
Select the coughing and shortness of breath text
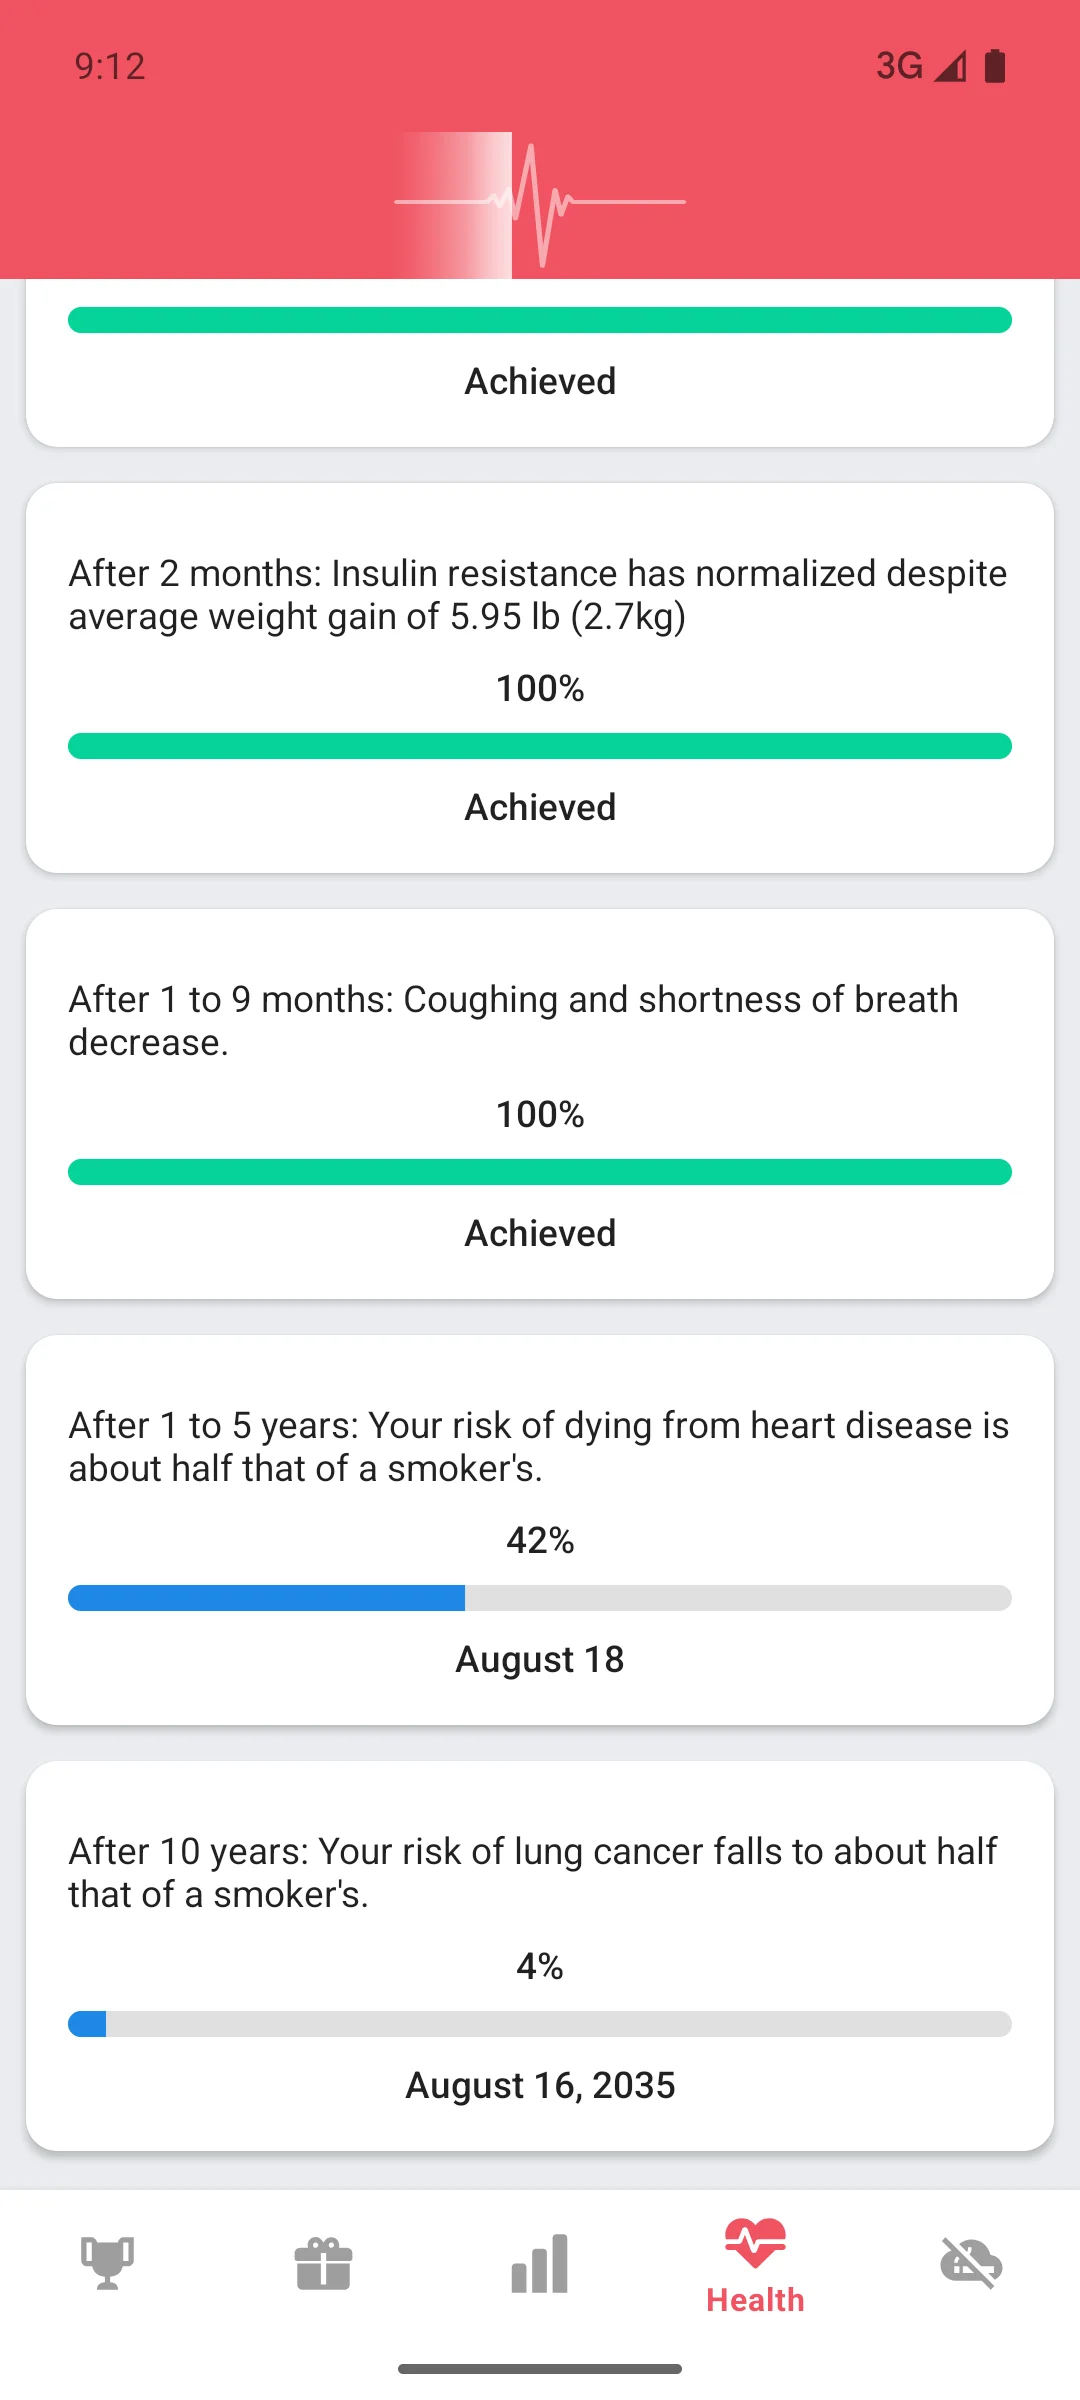tap(513, 1021)
